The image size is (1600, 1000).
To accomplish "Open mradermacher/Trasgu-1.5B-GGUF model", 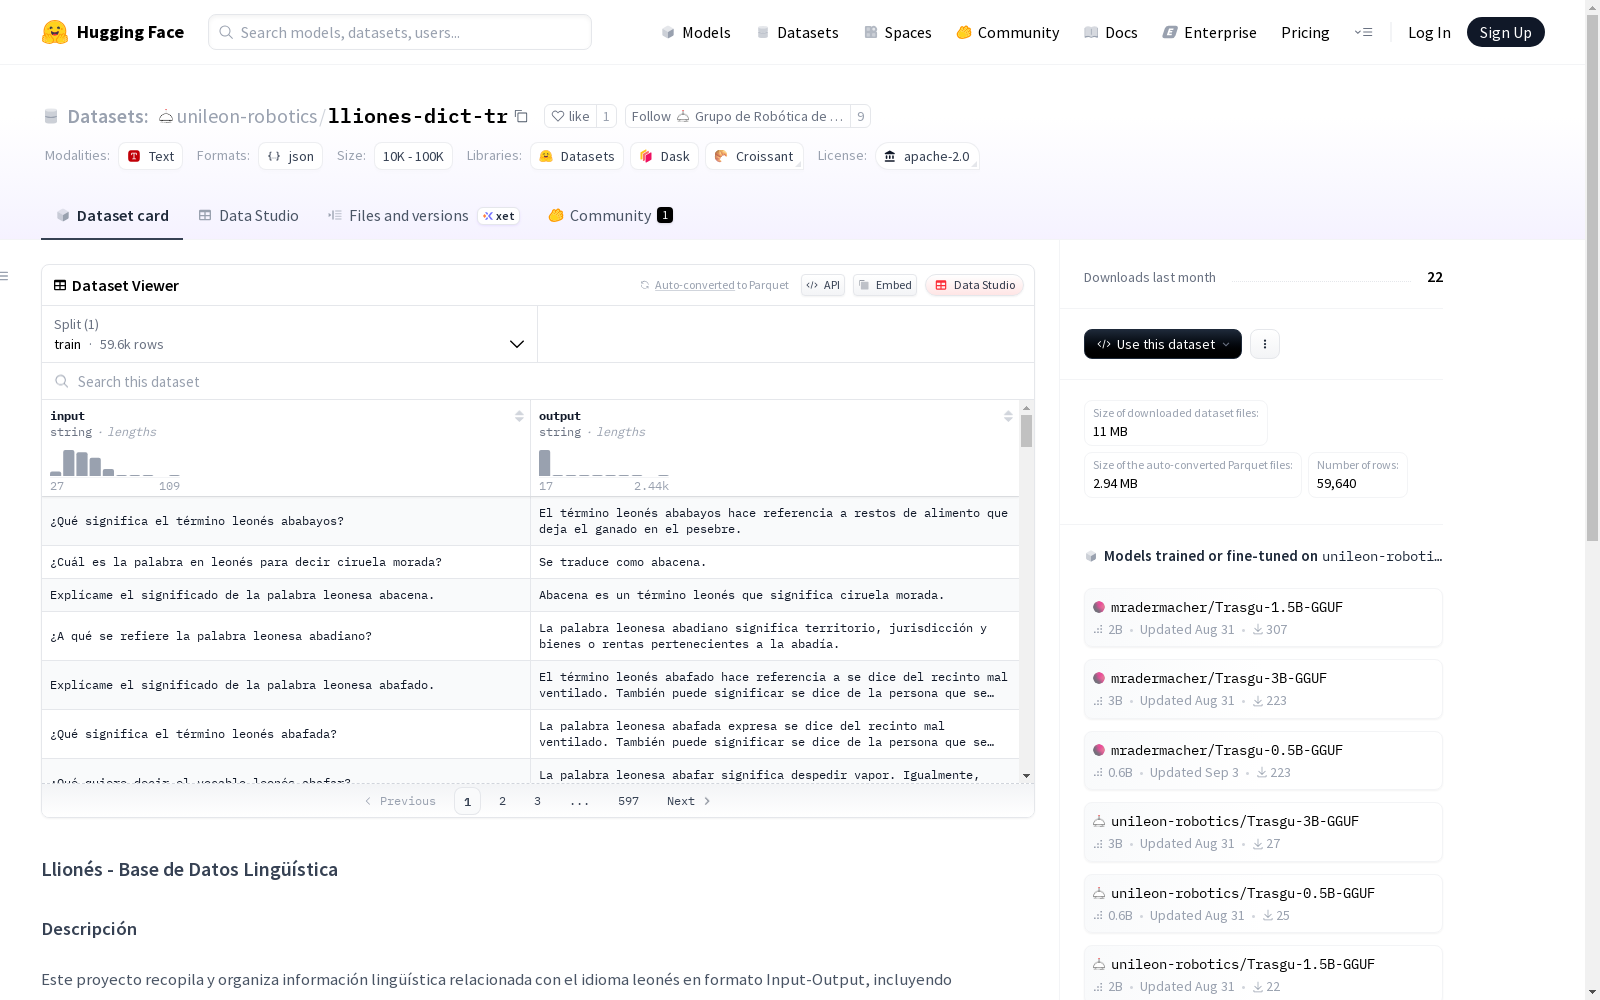I will tap(1263, 618).
